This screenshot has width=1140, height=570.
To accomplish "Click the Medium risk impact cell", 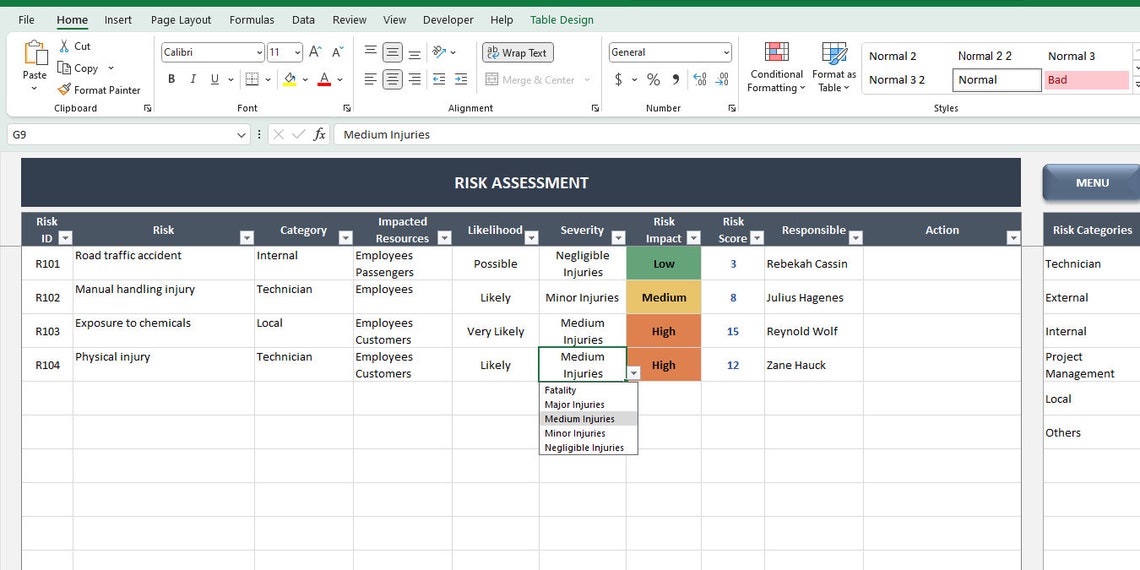I will point(664,297).
